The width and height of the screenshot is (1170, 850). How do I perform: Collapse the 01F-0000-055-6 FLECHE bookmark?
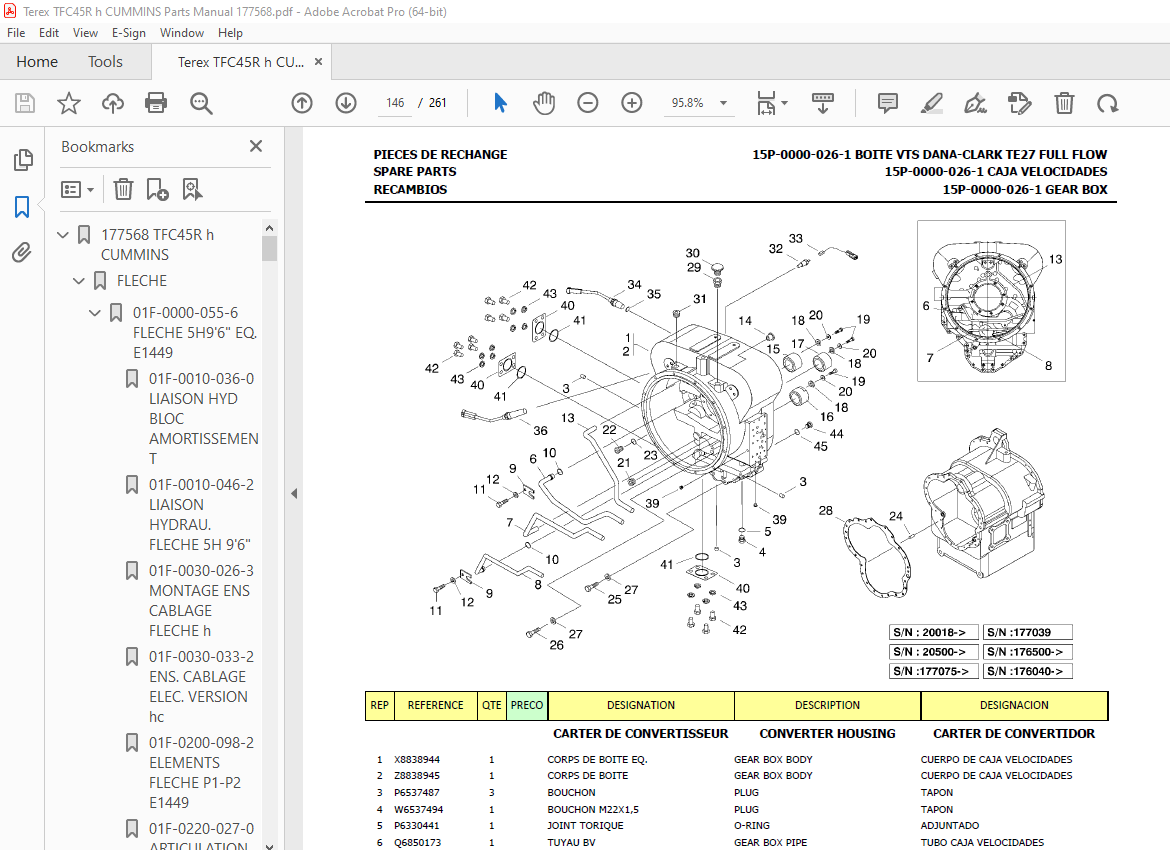pos(95,313)
